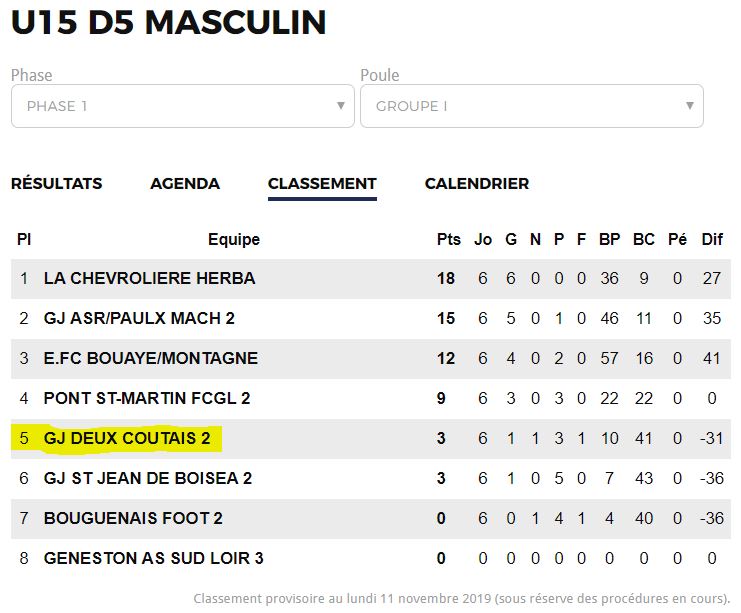Select the Classement tab
Viewport: 741px width, 613px height.
coord(322,184)
